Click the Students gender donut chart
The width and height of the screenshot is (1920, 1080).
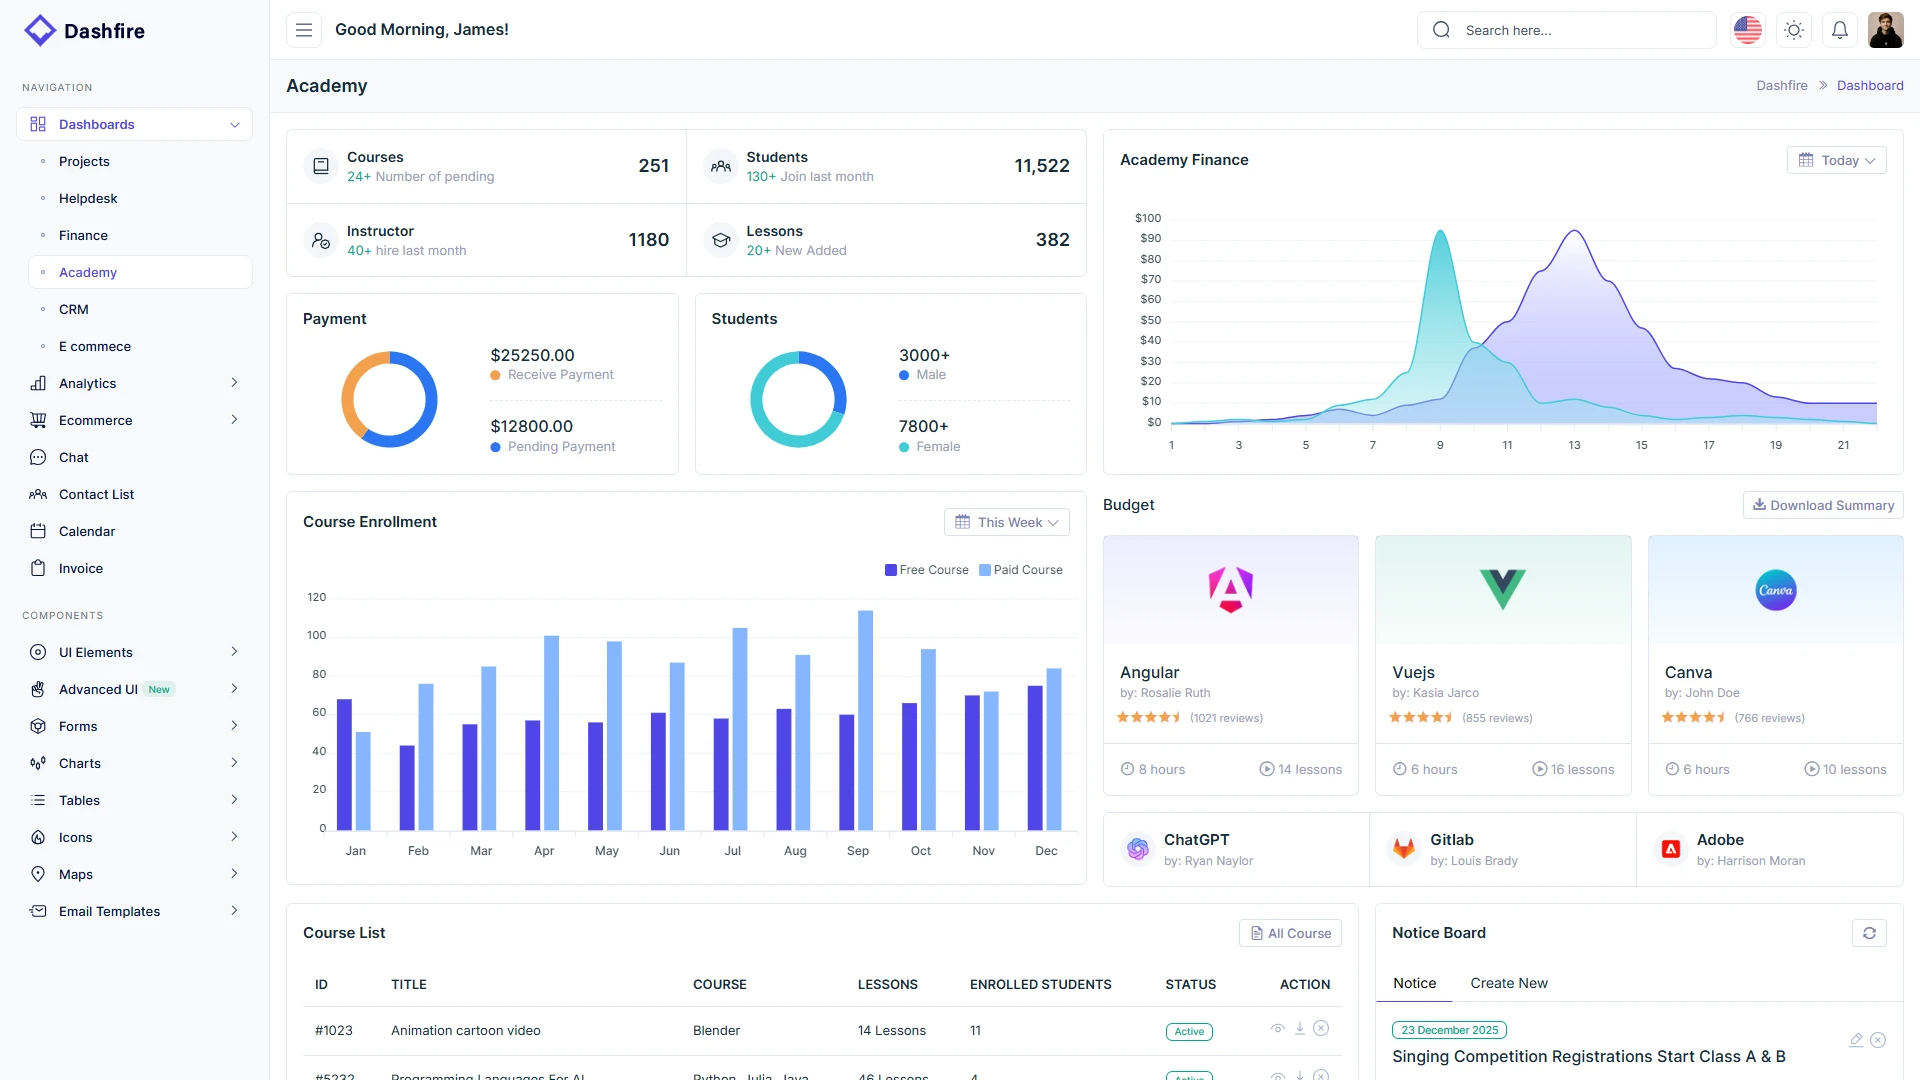[798, 399]
